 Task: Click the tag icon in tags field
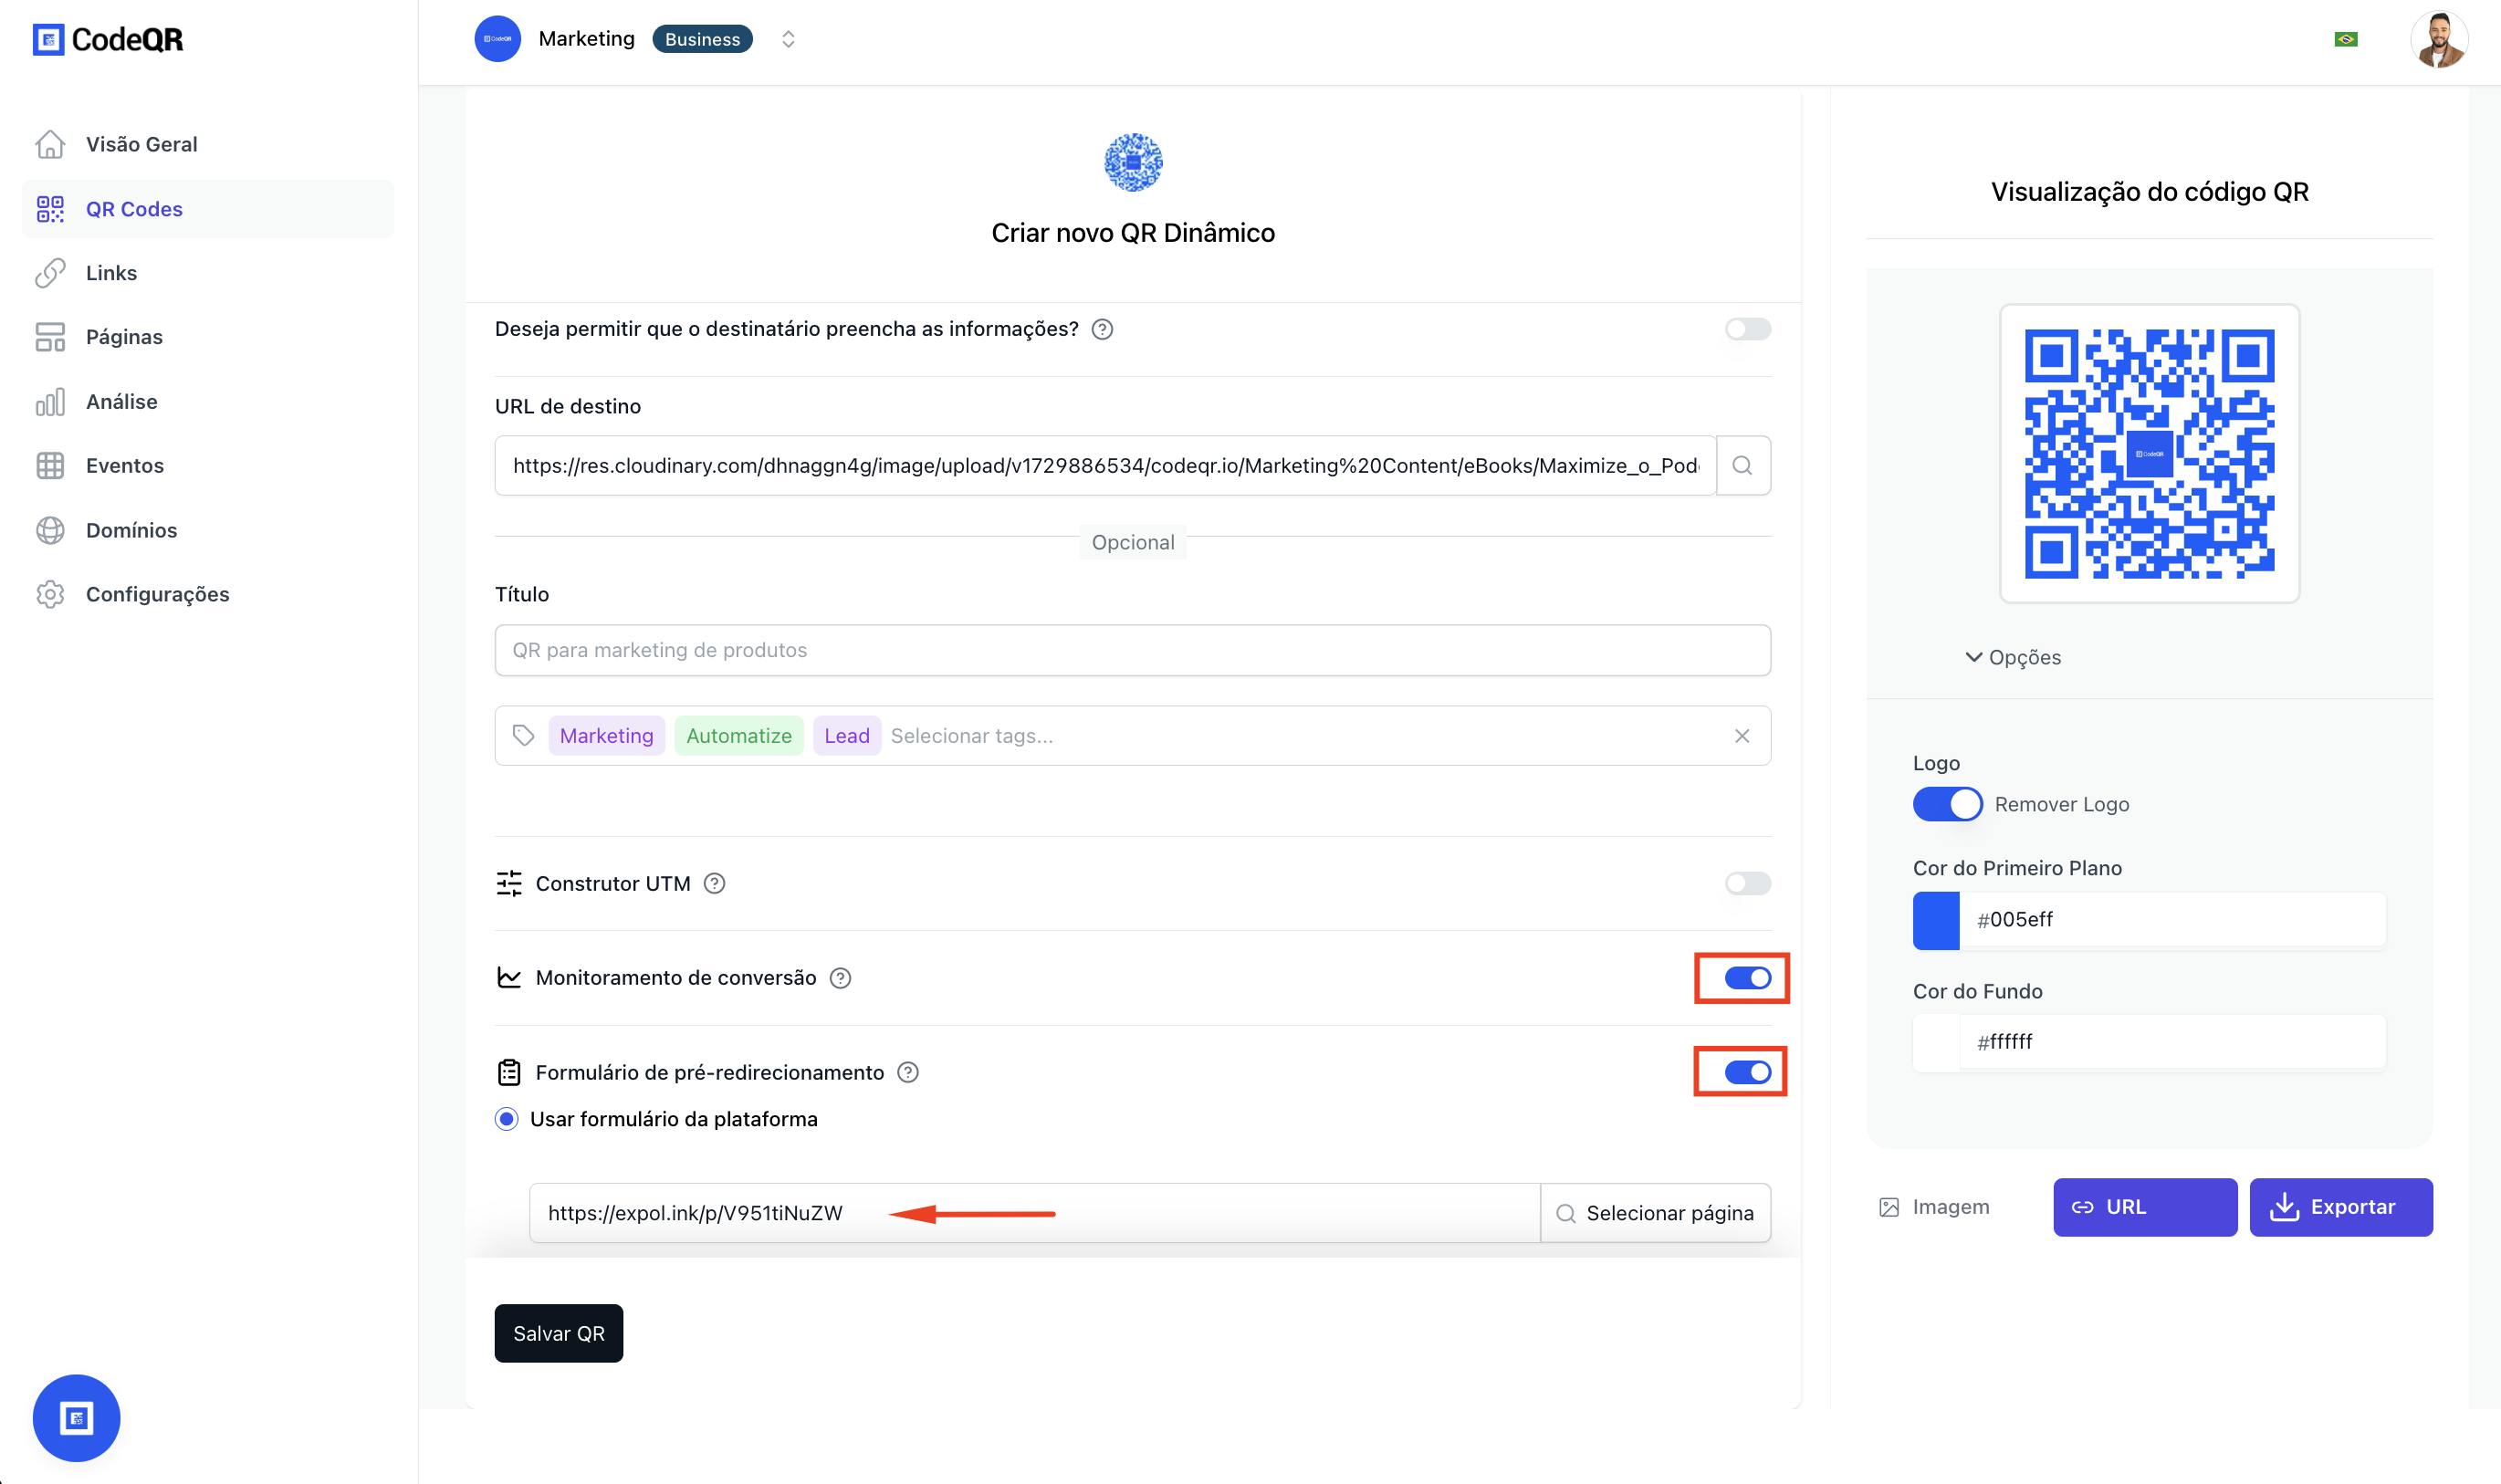tap(523, 736)
